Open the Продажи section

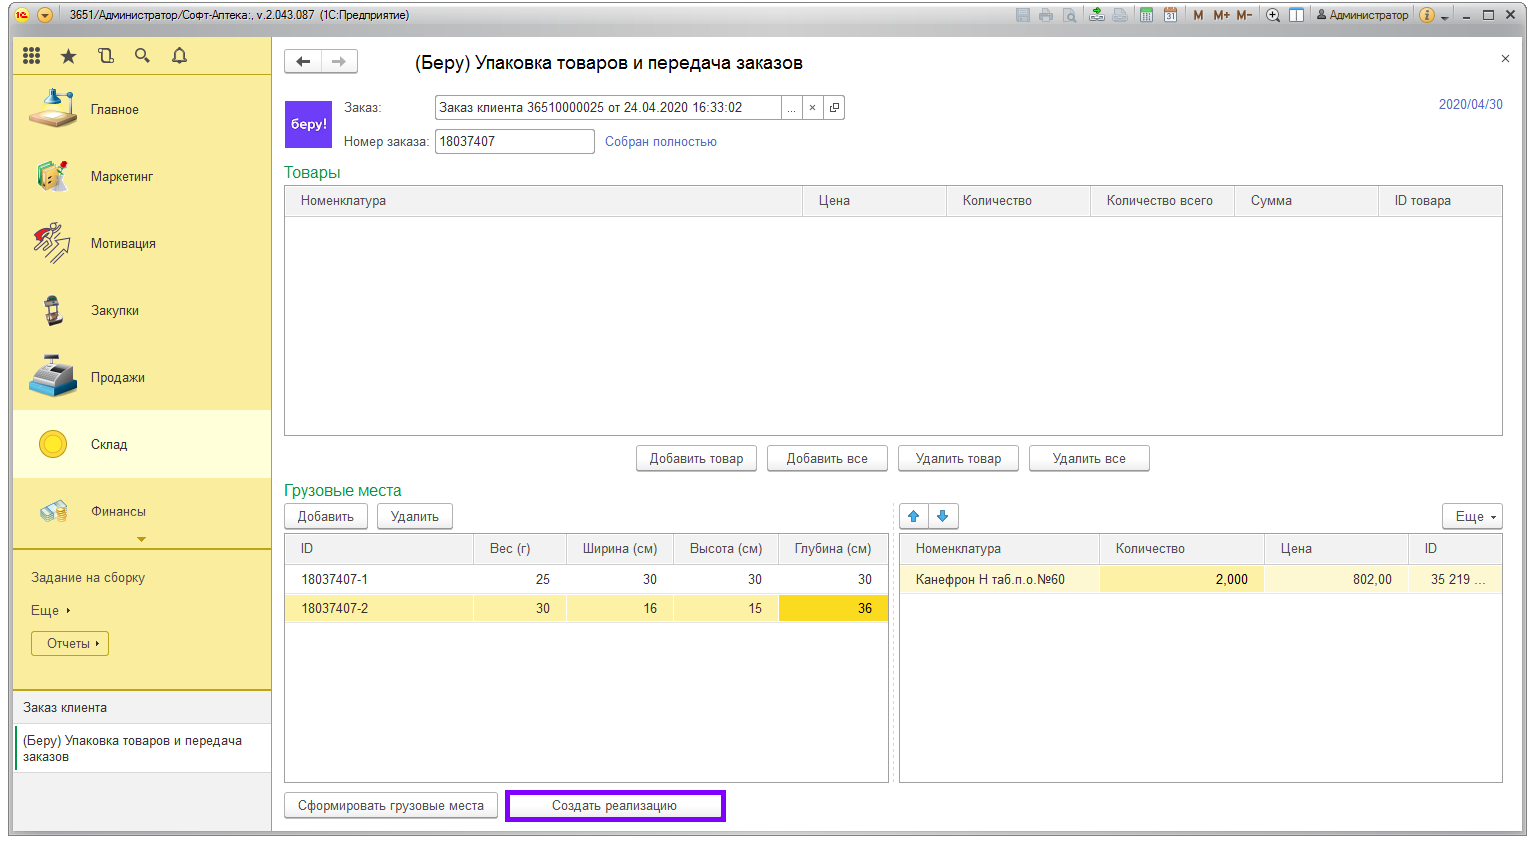(x=118, y=377)
